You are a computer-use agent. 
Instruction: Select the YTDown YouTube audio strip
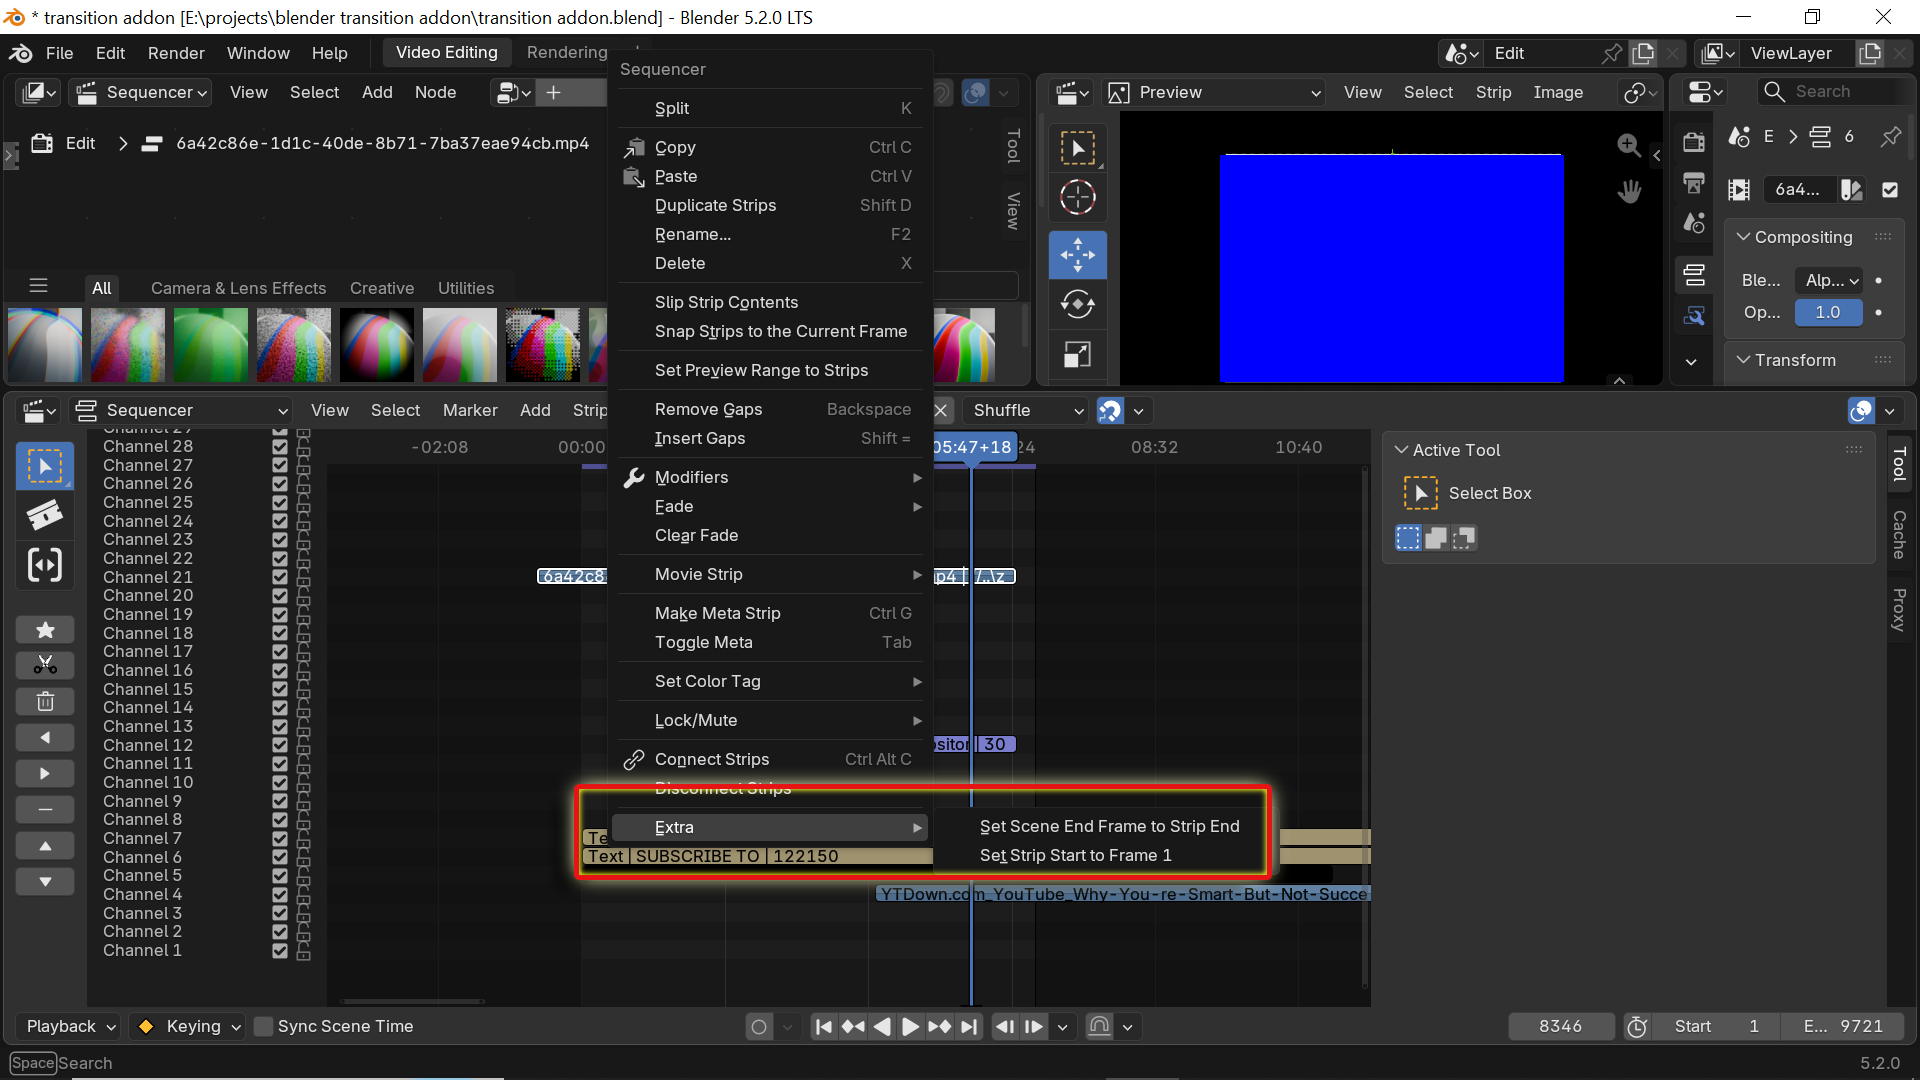pyautogui.click(x=1123, y=894)
